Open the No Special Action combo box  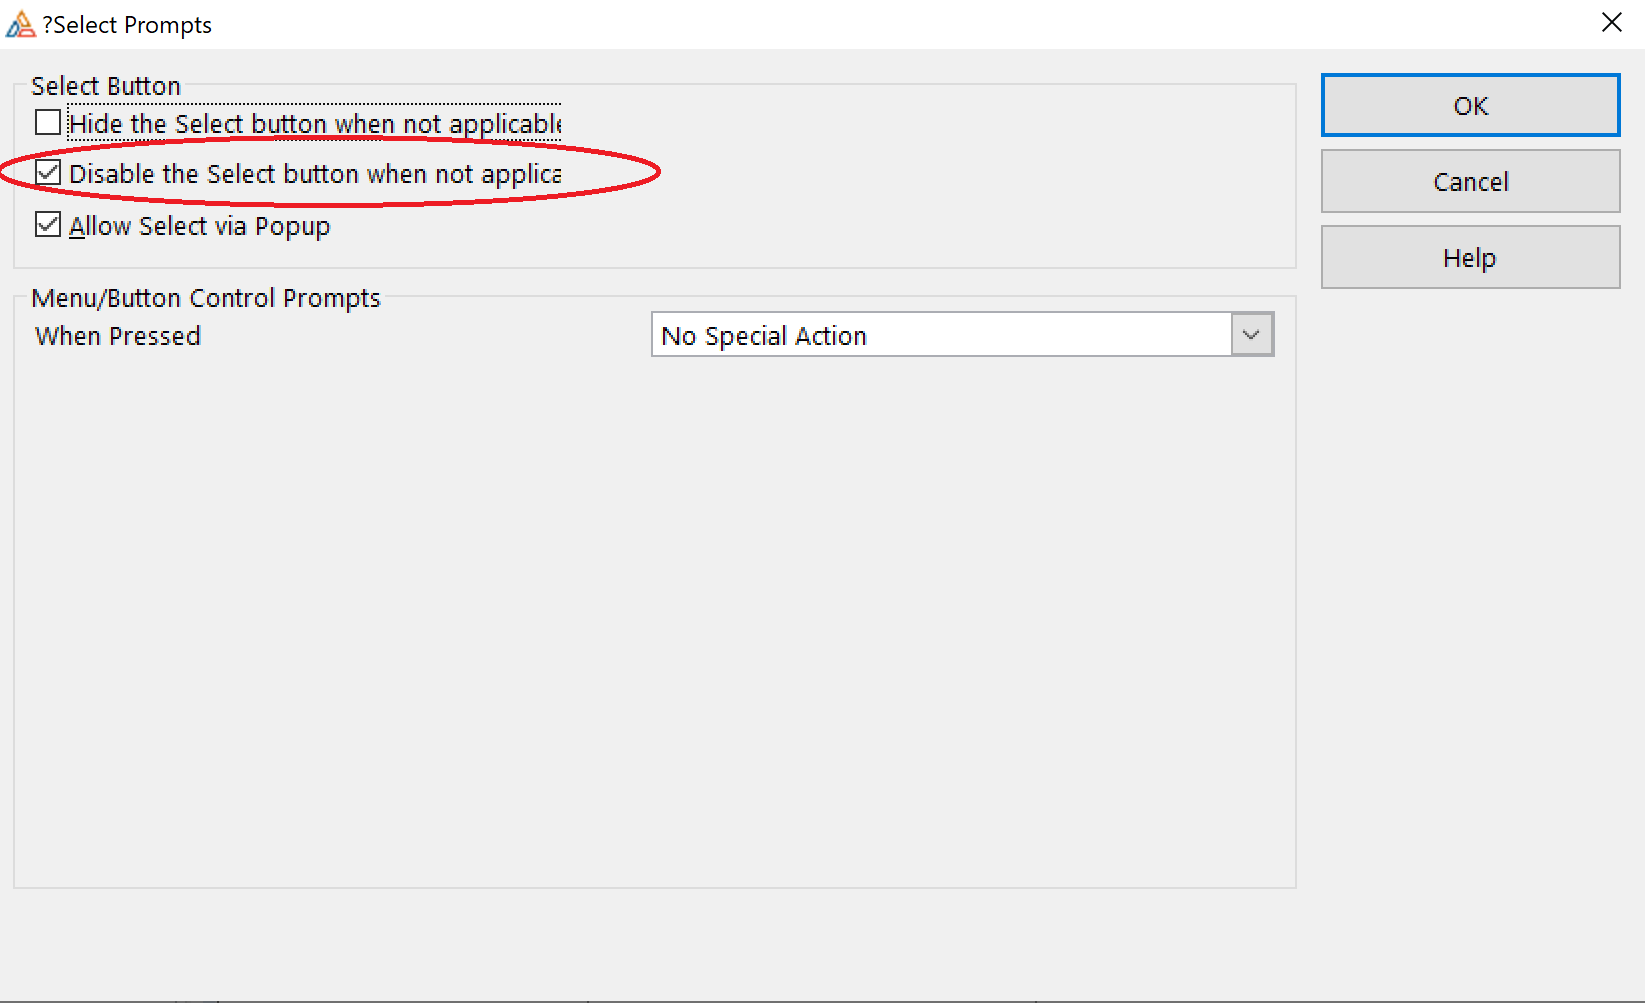coord(940,335)
